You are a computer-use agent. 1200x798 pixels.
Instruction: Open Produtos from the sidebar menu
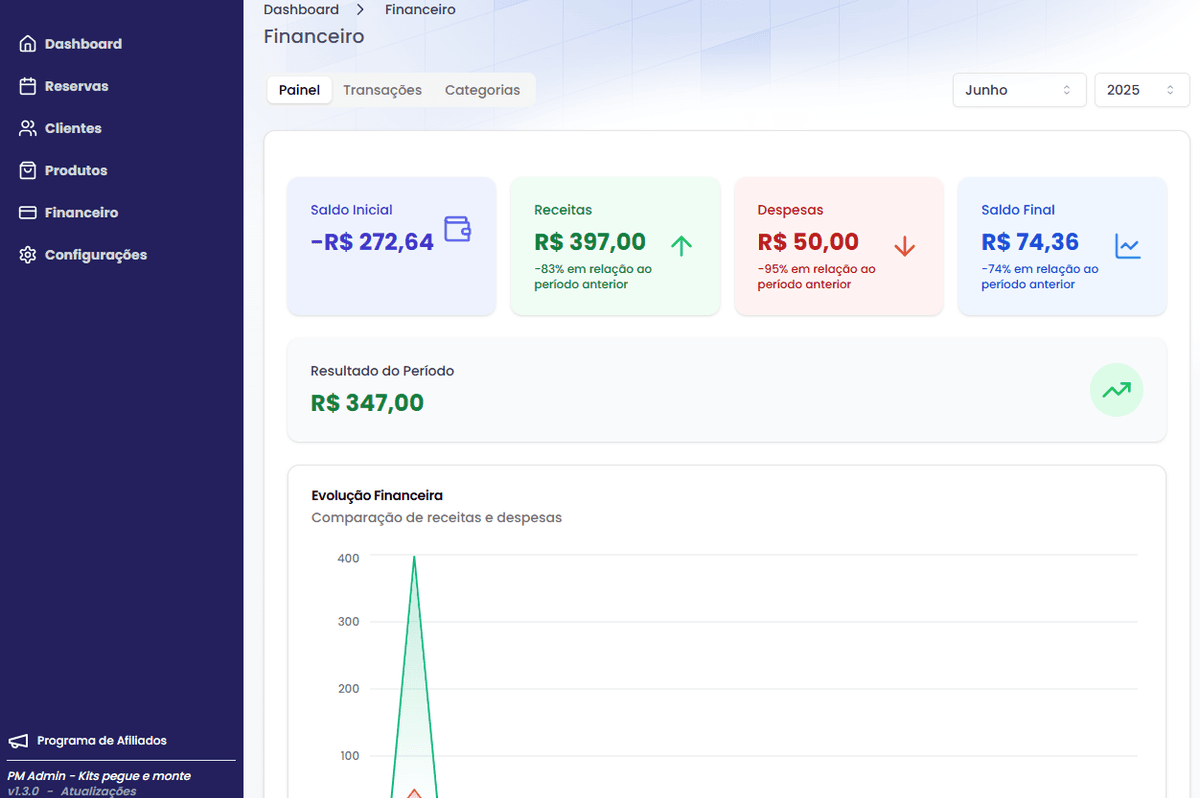(76, 170)
